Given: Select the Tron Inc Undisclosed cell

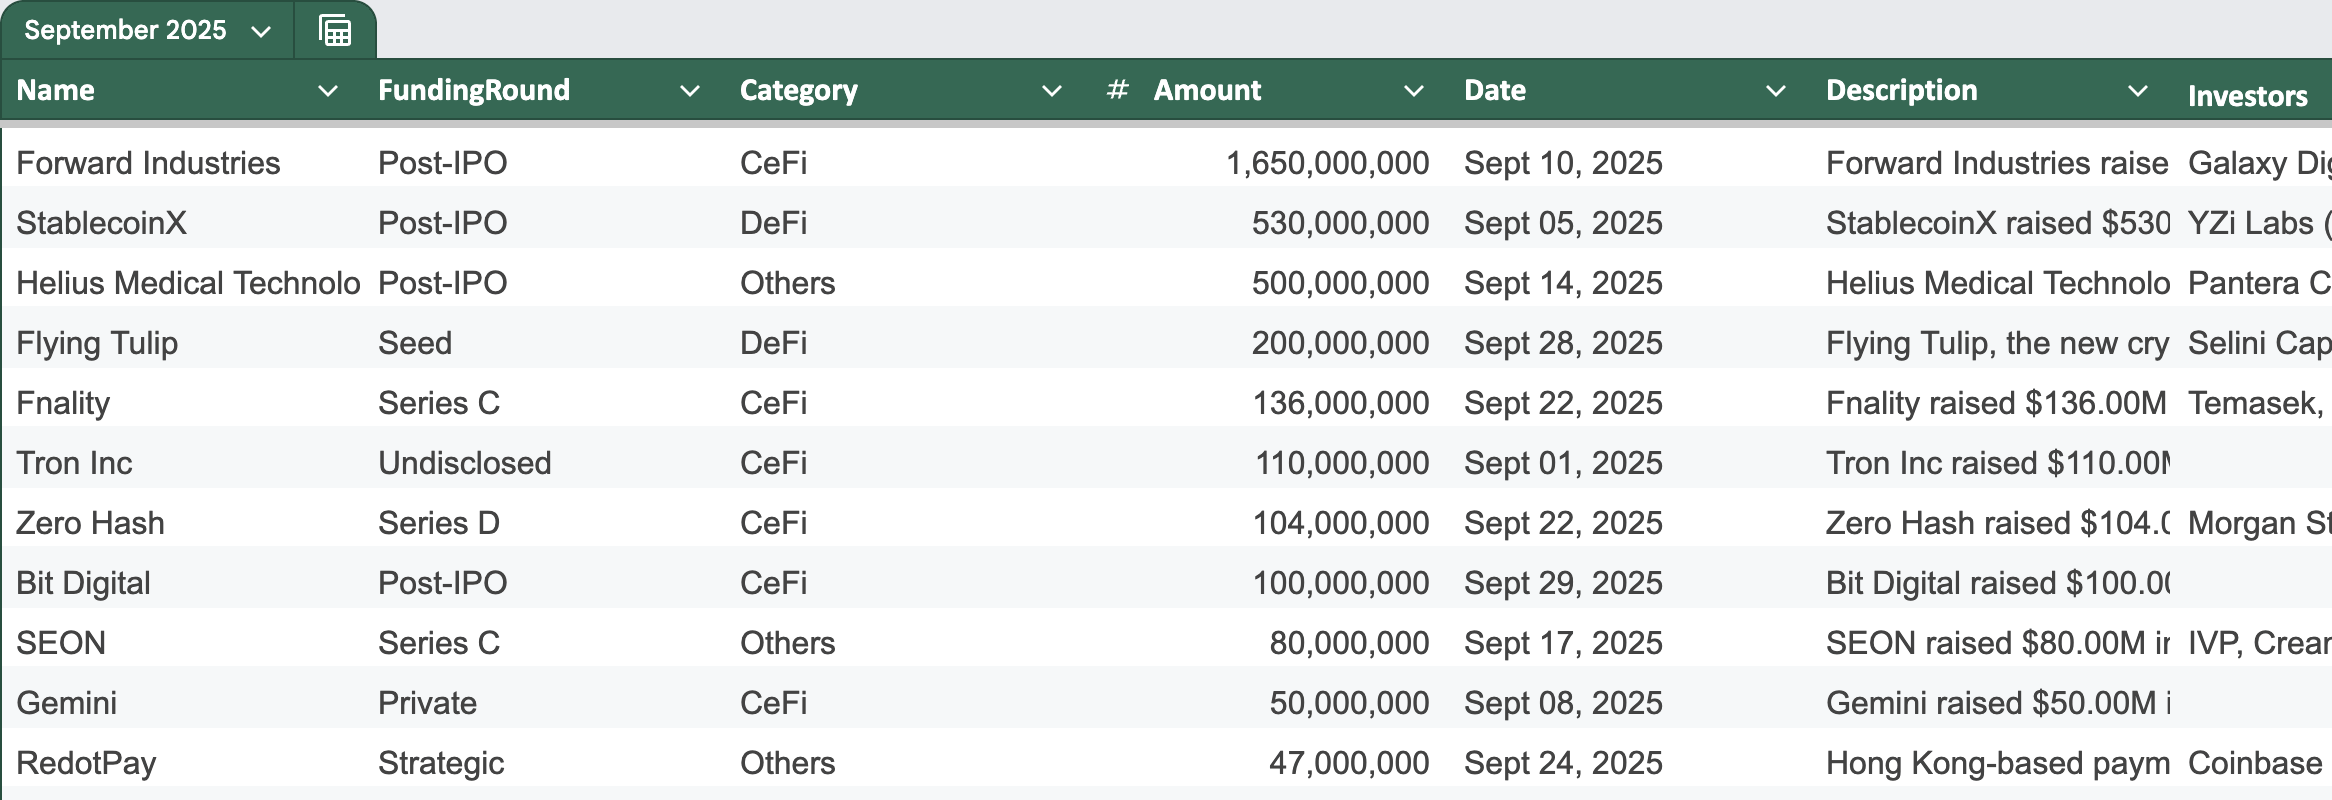Looking at the screenshot, I should (547, 463).
